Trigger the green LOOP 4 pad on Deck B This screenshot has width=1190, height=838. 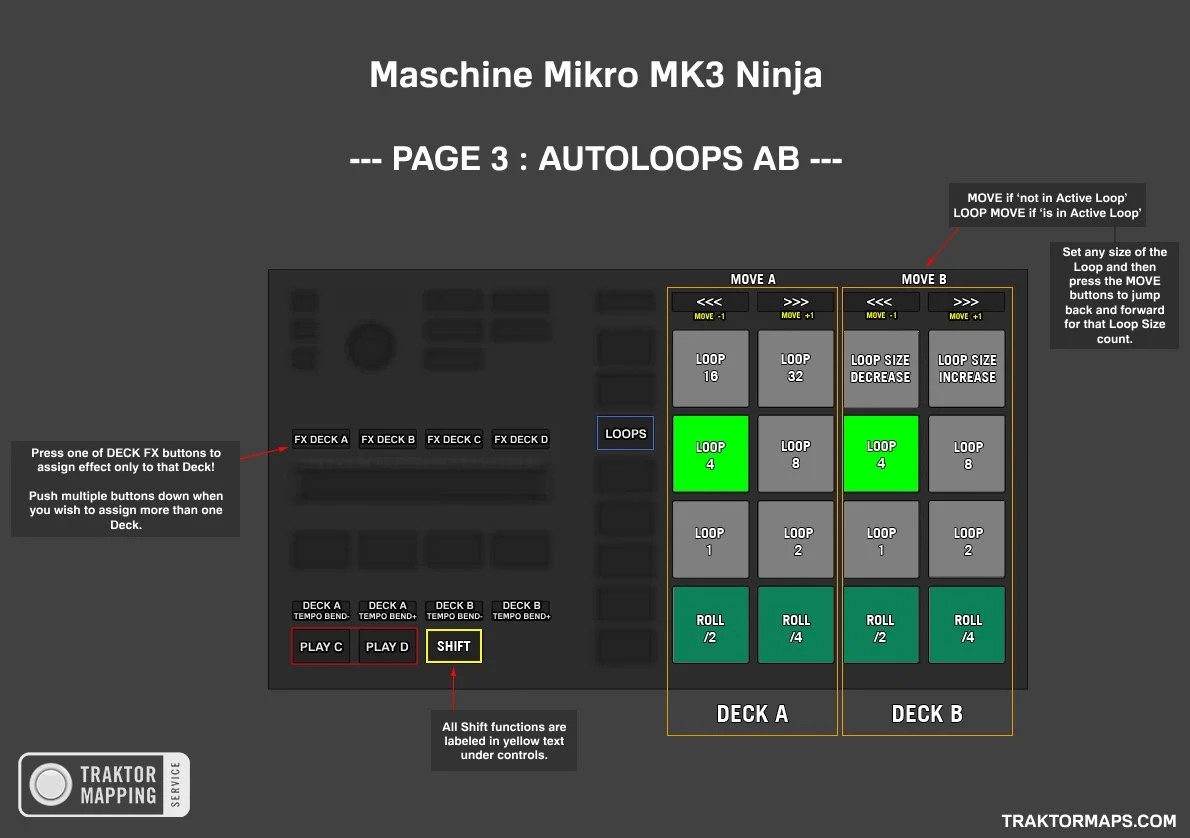[x=881, y=454]
